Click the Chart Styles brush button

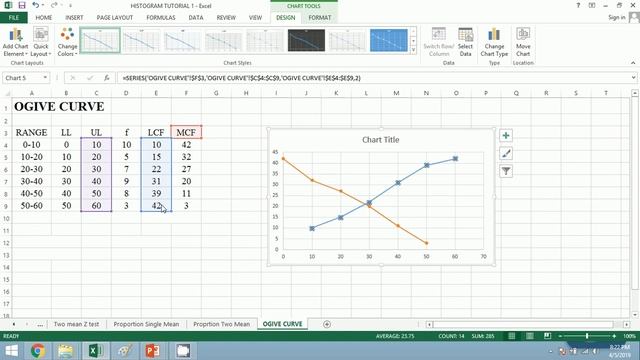pos(506,153)
